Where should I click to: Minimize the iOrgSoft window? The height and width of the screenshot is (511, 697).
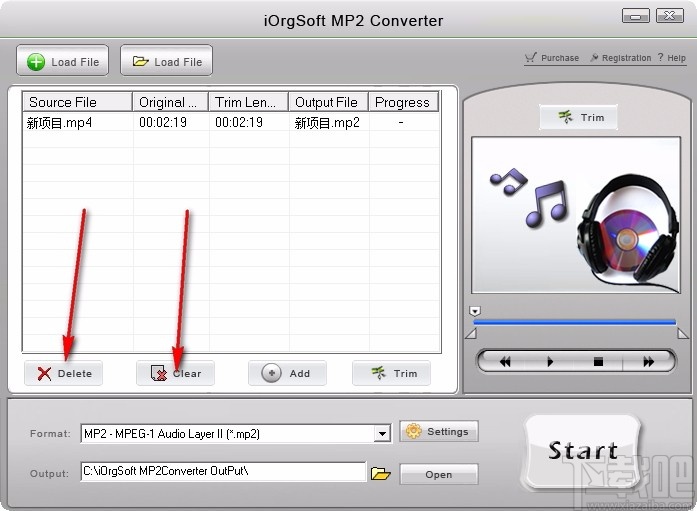(635, 16)
